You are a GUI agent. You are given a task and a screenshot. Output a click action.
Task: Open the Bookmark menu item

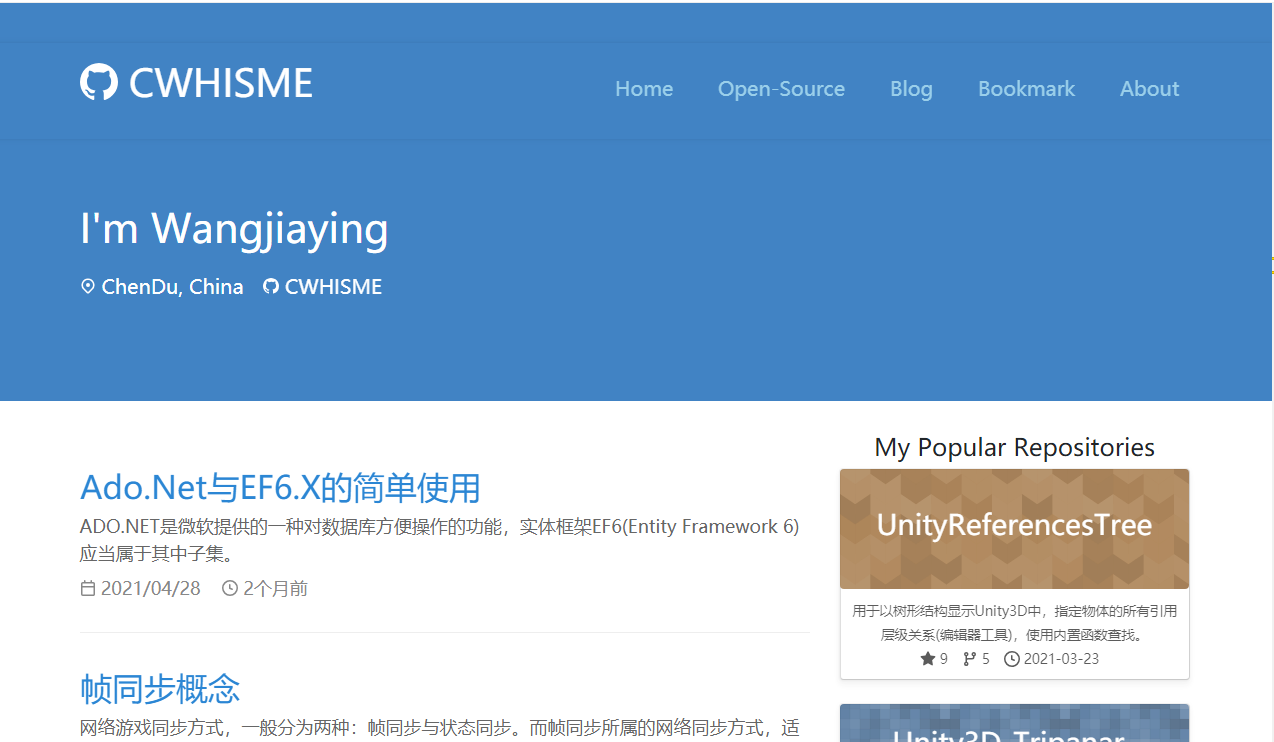(1026, 89)
